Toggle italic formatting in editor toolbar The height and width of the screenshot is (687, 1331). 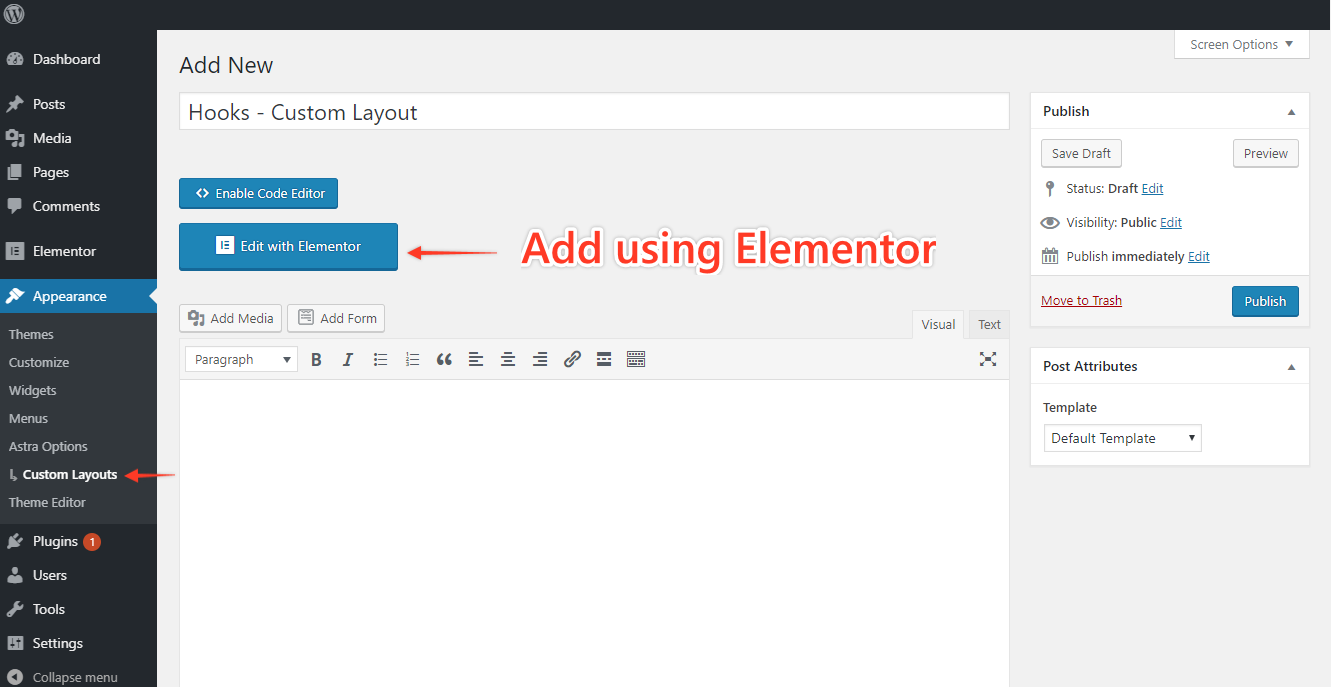tap(348, 359)
